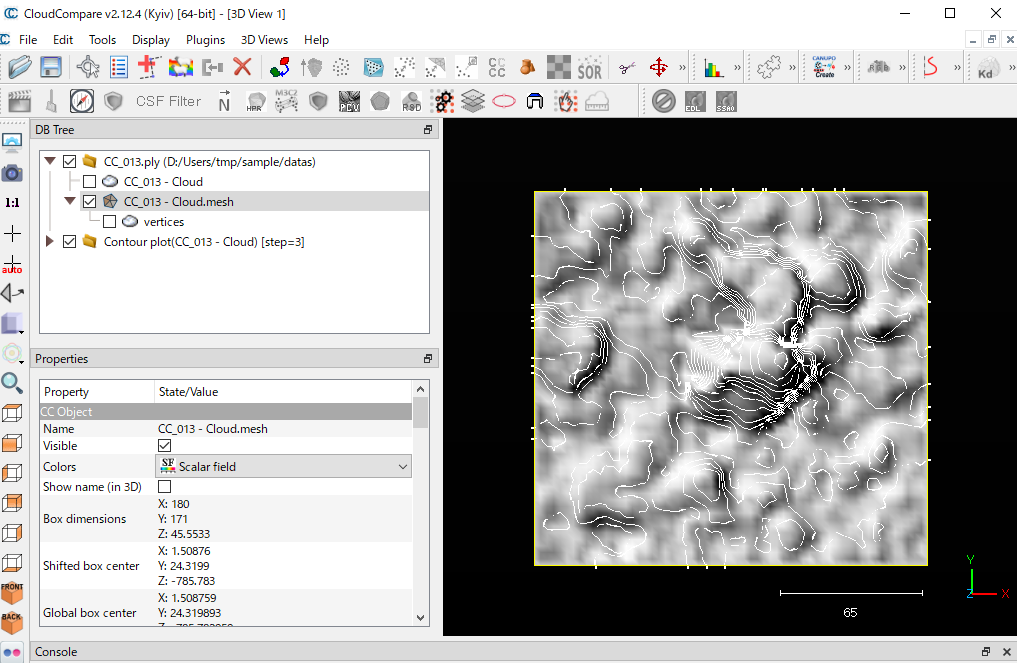The width and height of the screenshot is (1017, 663).
Task: Open the 3D Views menu
Action: pyautogui.click(x=264, y=40)
